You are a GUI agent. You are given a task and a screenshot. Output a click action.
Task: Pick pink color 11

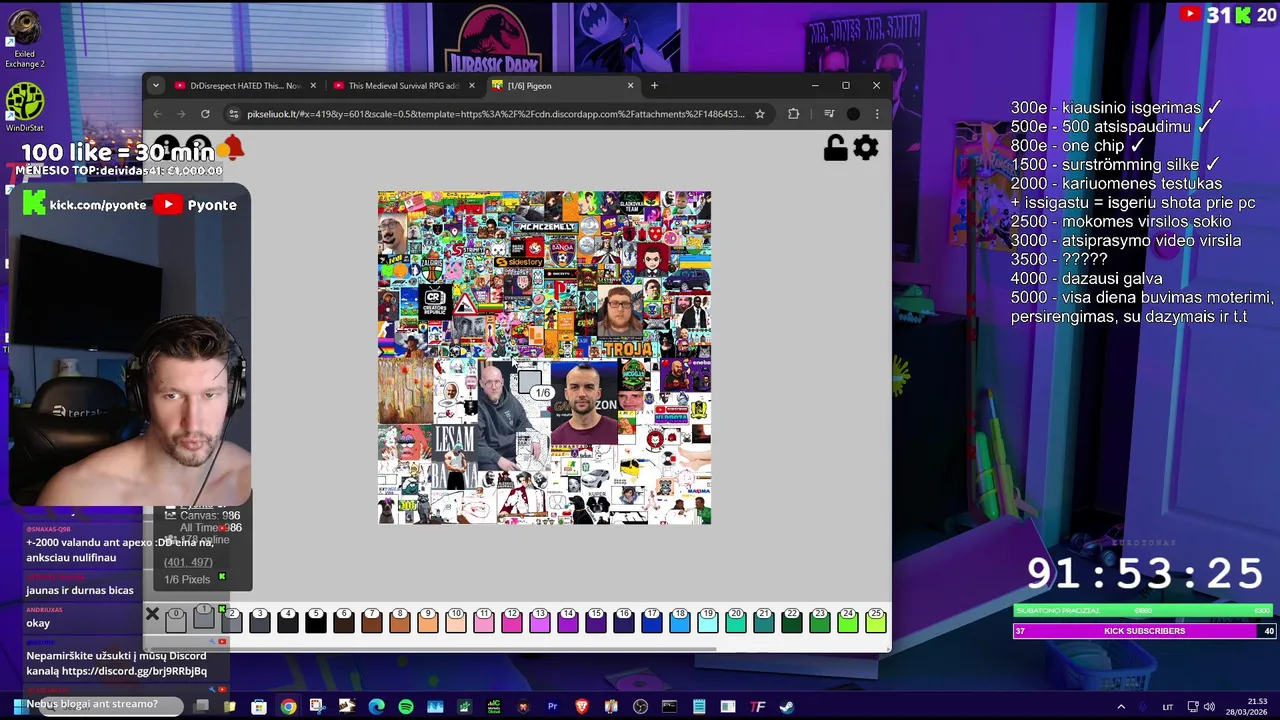tap(483, 620)
